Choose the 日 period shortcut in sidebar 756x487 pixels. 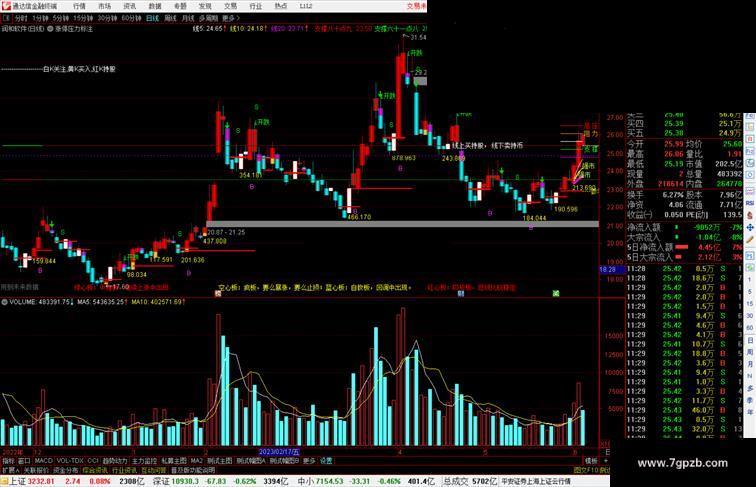pyautogui.click(x=750, y=340)
